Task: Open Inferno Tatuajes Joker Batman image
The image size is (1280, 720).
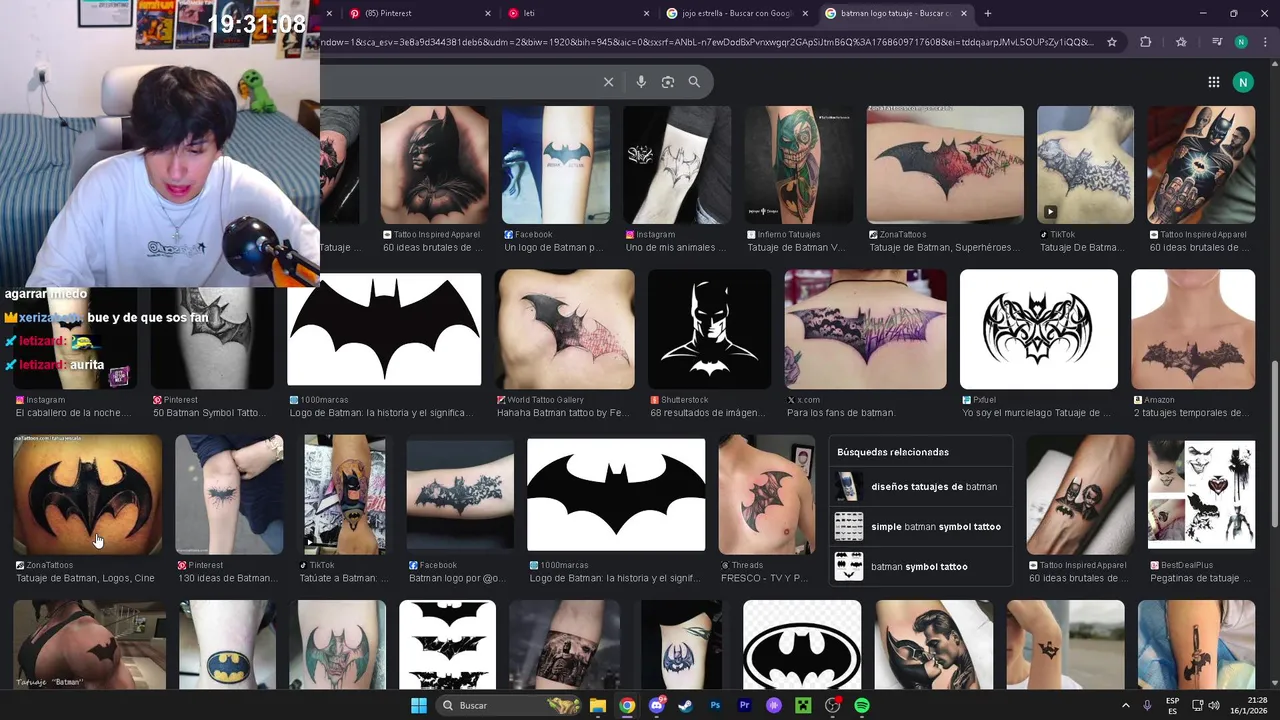Action: click(798, 165)
